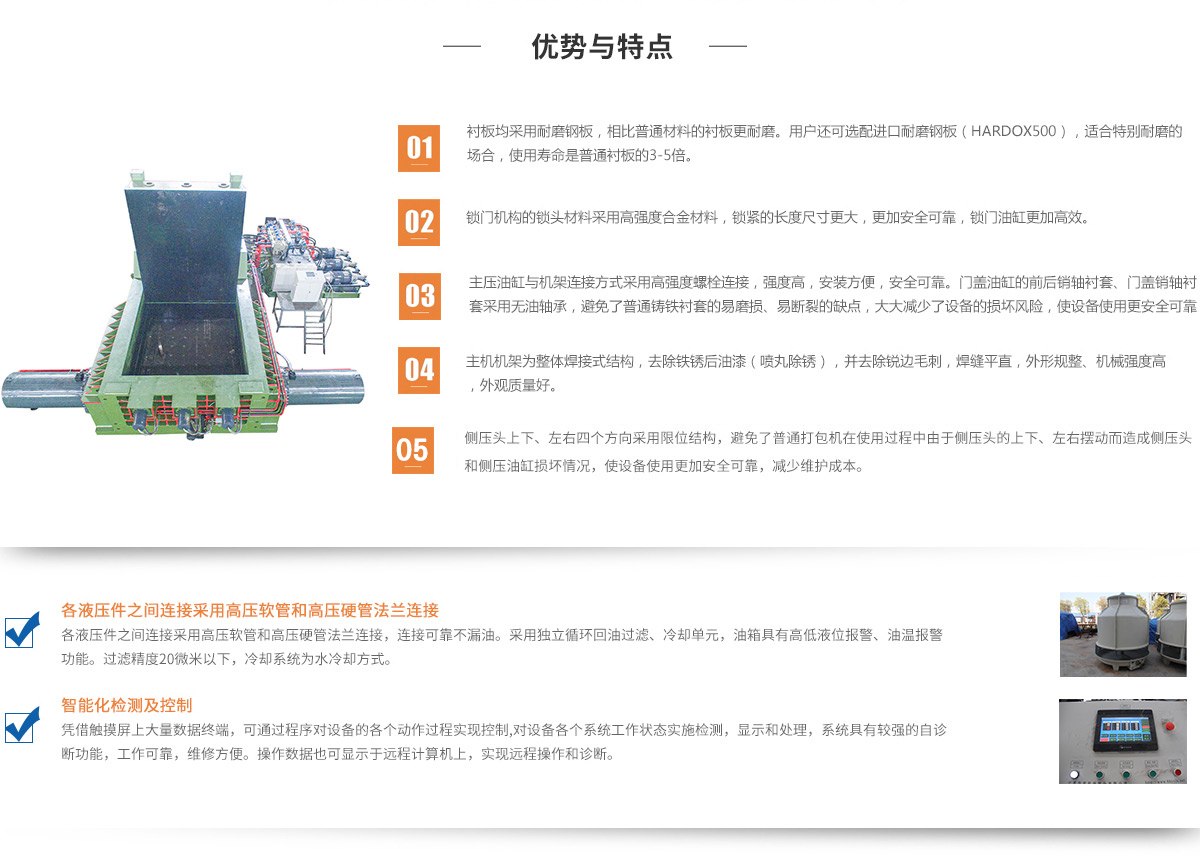The image size is (1200, 859).
Task: Click the orange 02 number badge
Action: (x=419, y=221)
